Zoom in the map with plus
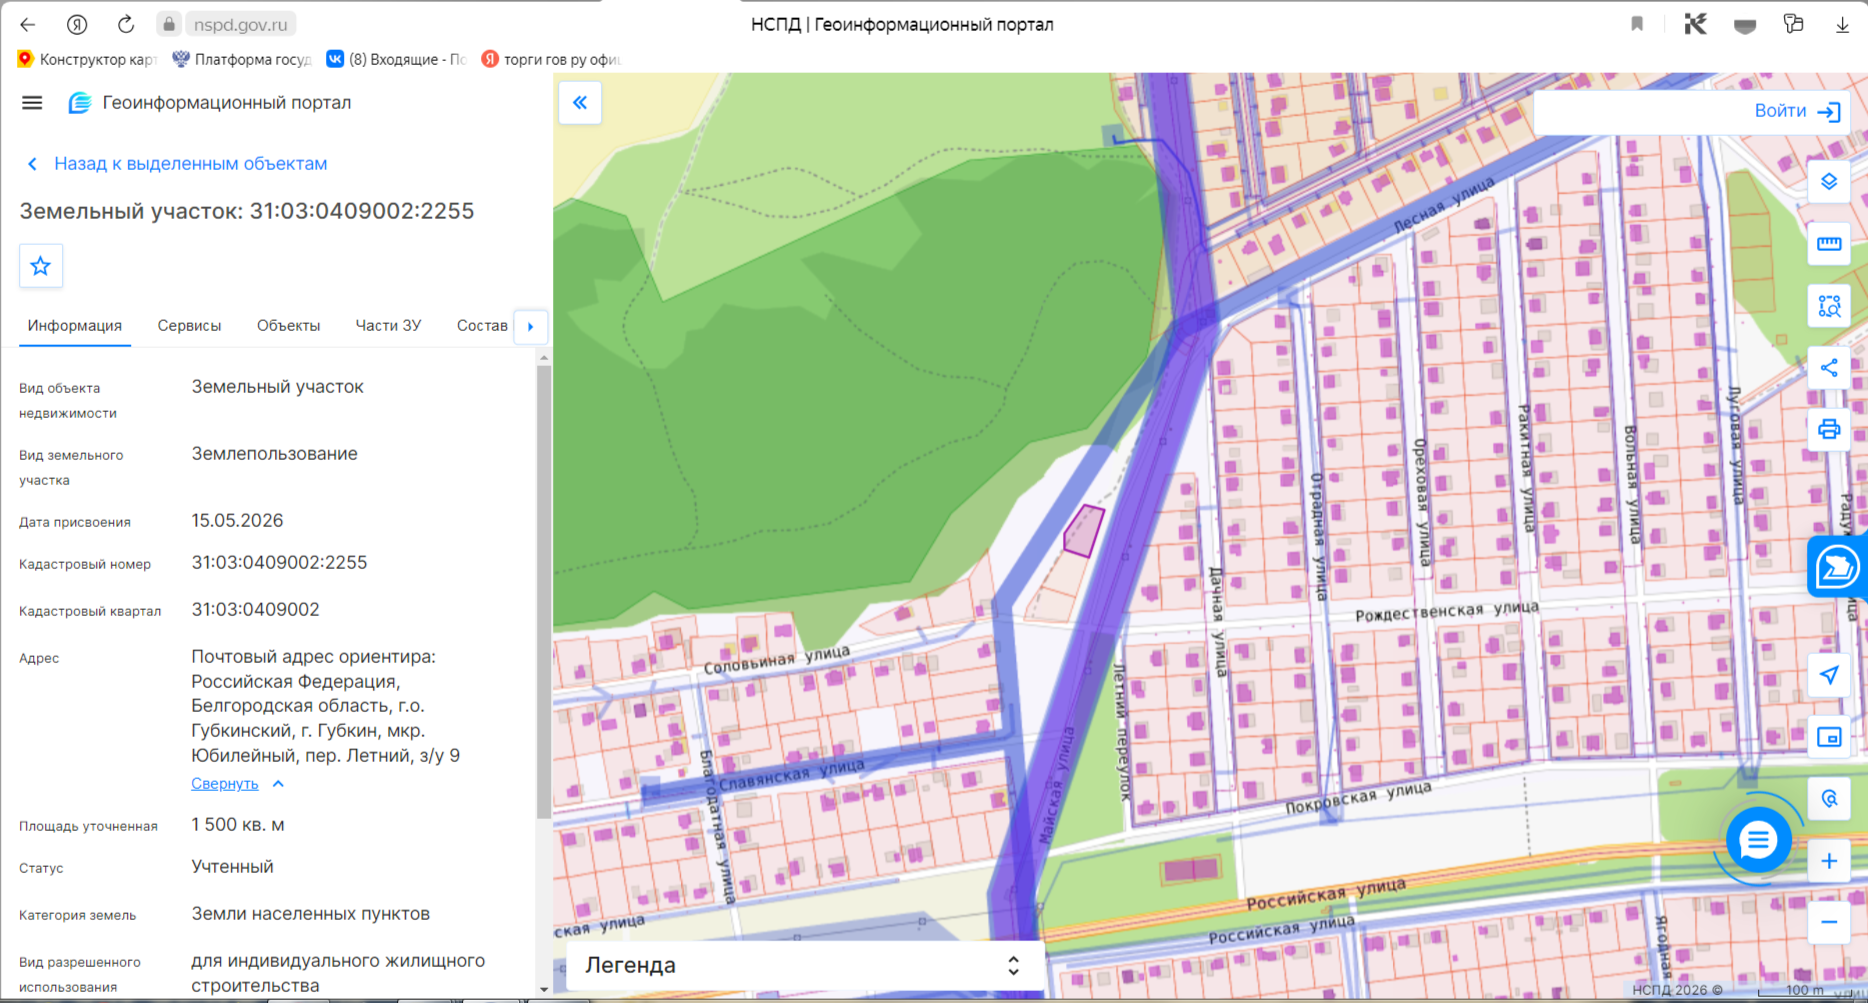The width and height of the screenshot is (1868, 1003). click(1829, 861)
